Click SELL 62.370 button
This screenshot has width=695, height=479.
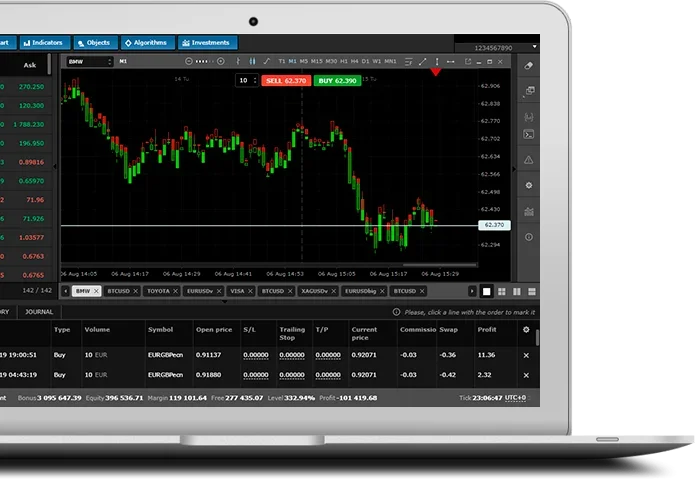(286, 81)
